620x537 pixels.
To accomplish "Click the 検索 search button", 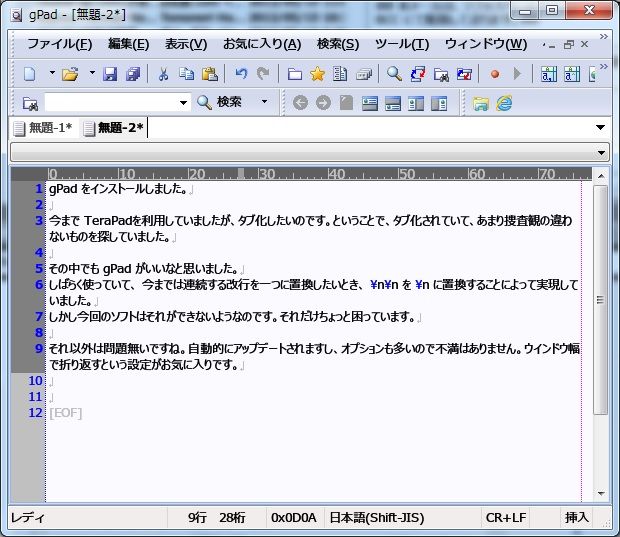I will 219,102.
